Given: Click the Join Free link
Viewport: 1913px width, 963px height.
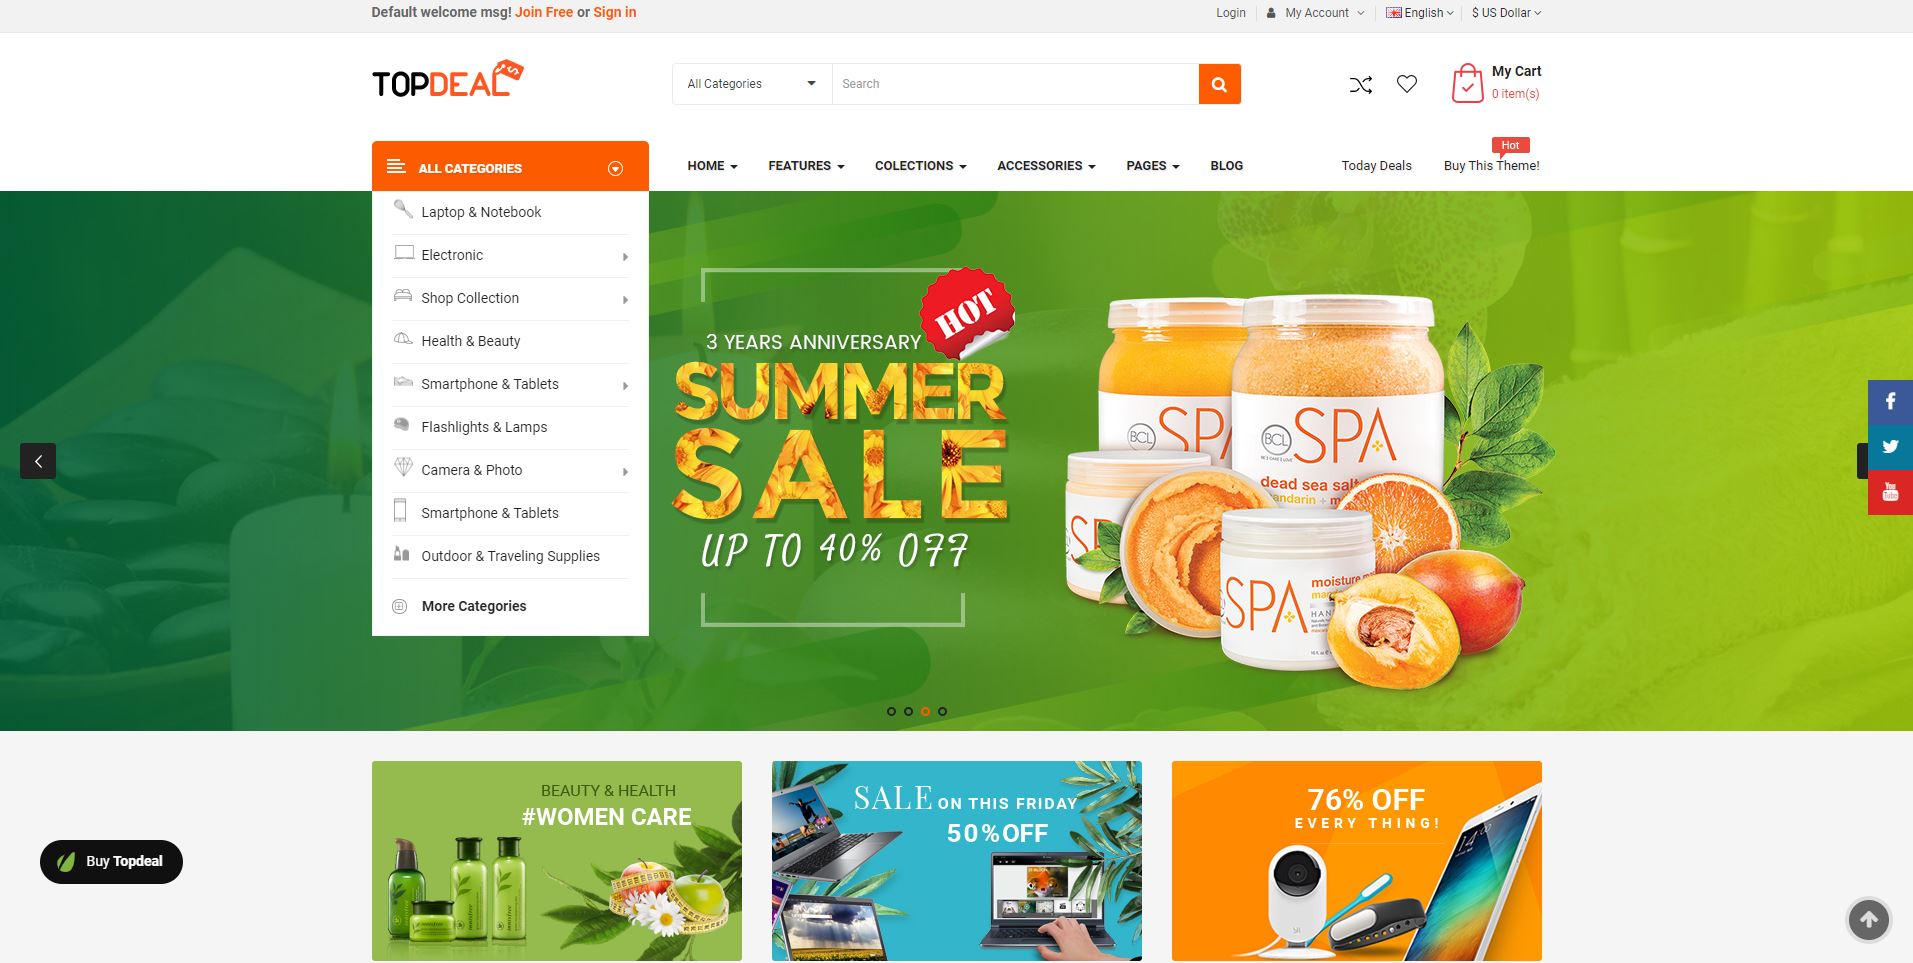Looking at the screenshot, I should [544, 12].
